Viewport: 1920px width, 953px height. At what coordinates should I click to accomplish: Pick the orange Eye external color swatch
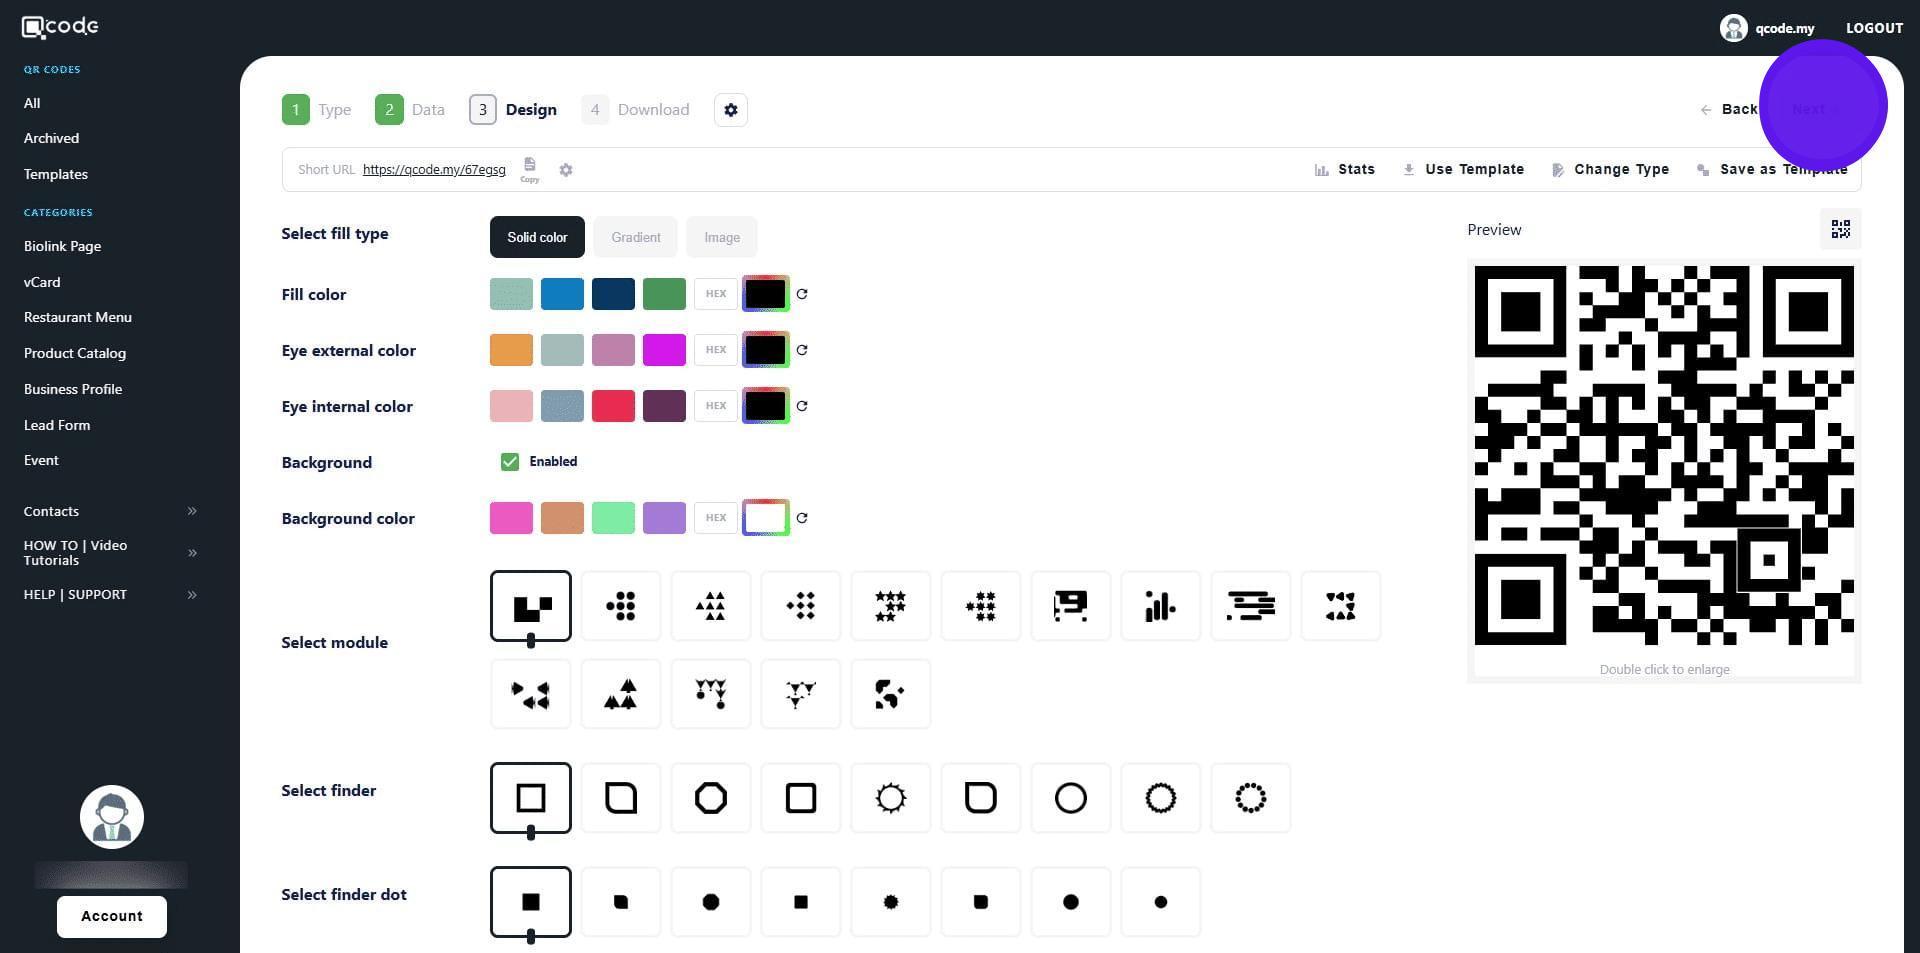511,350
